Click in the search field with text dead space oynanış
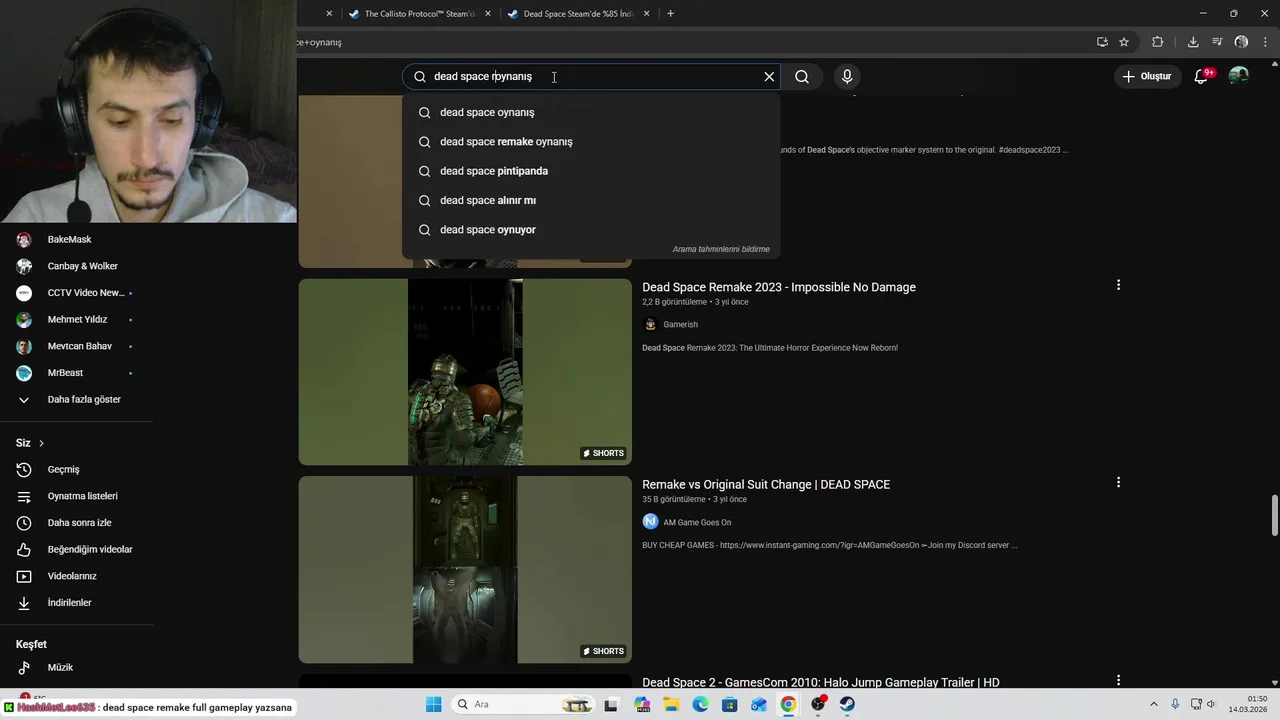1280x720 pixels. pyautogui.click(x=590, y=76)
